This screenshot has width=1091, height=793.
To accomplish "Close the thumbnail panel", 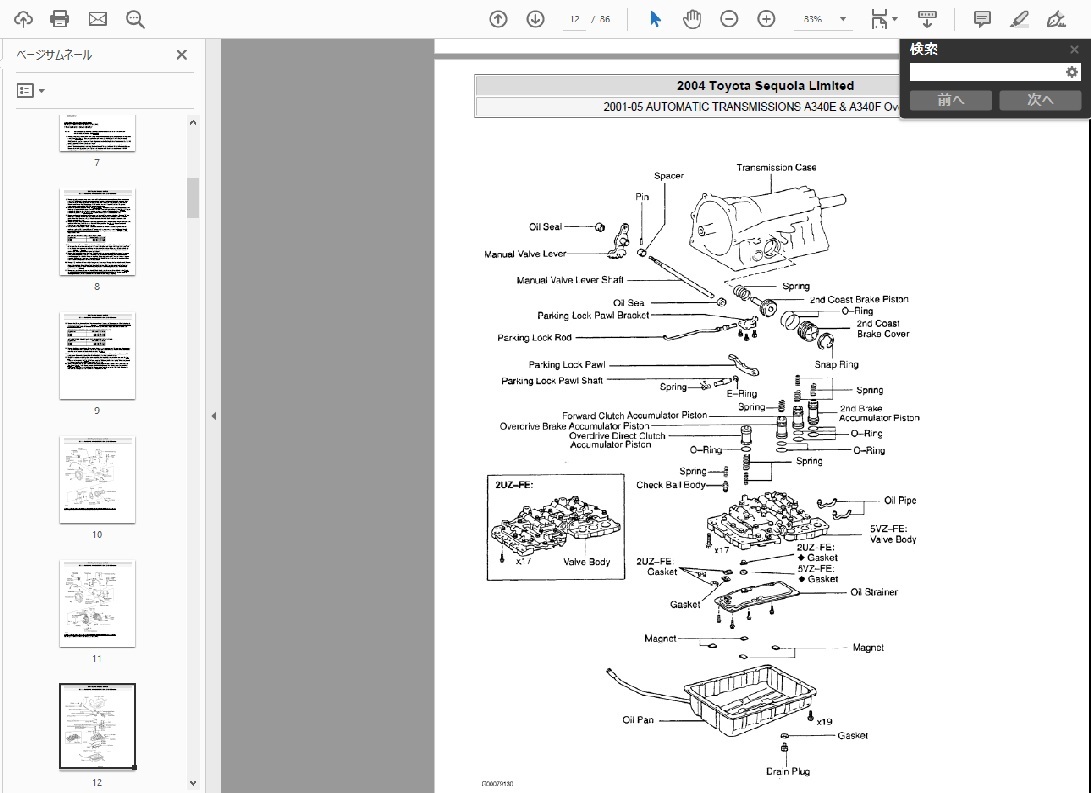I will (182, 54).
